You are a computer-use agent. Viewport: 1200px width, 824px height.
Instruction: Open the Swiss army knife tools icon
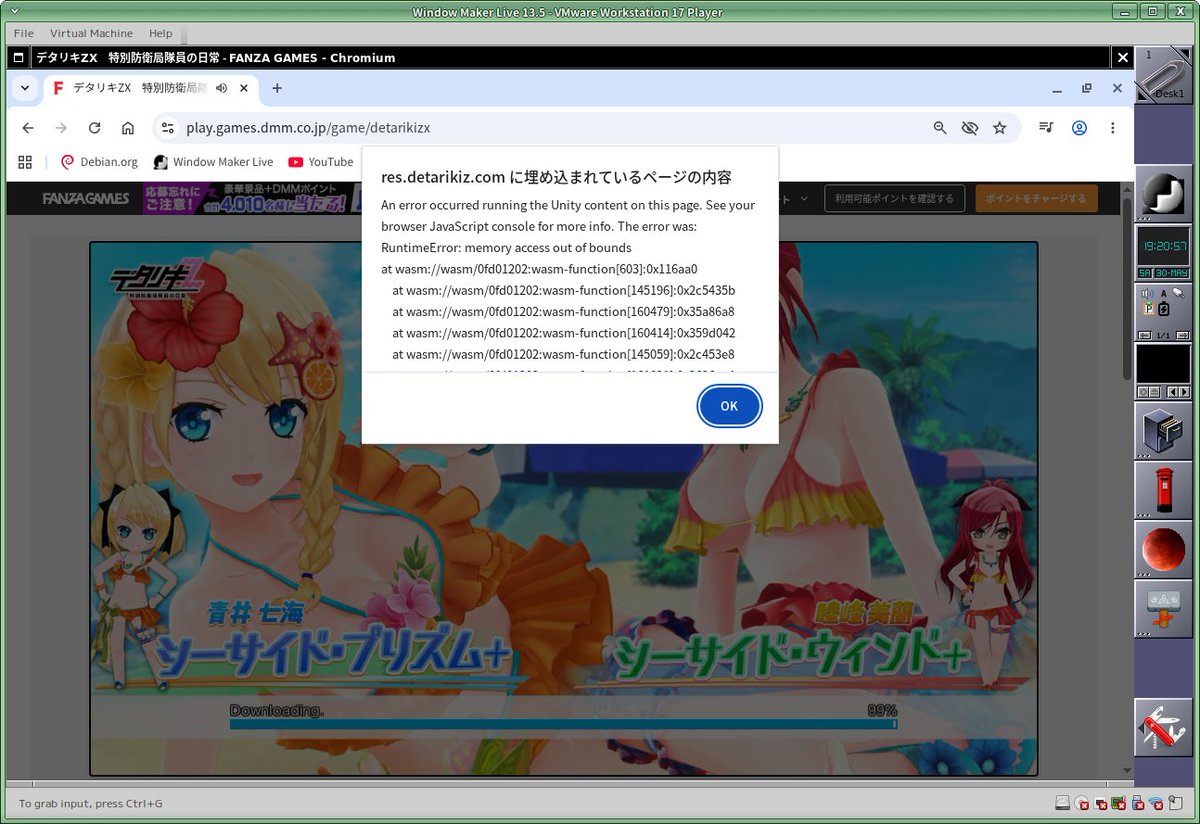click(x=1164, y=726)
